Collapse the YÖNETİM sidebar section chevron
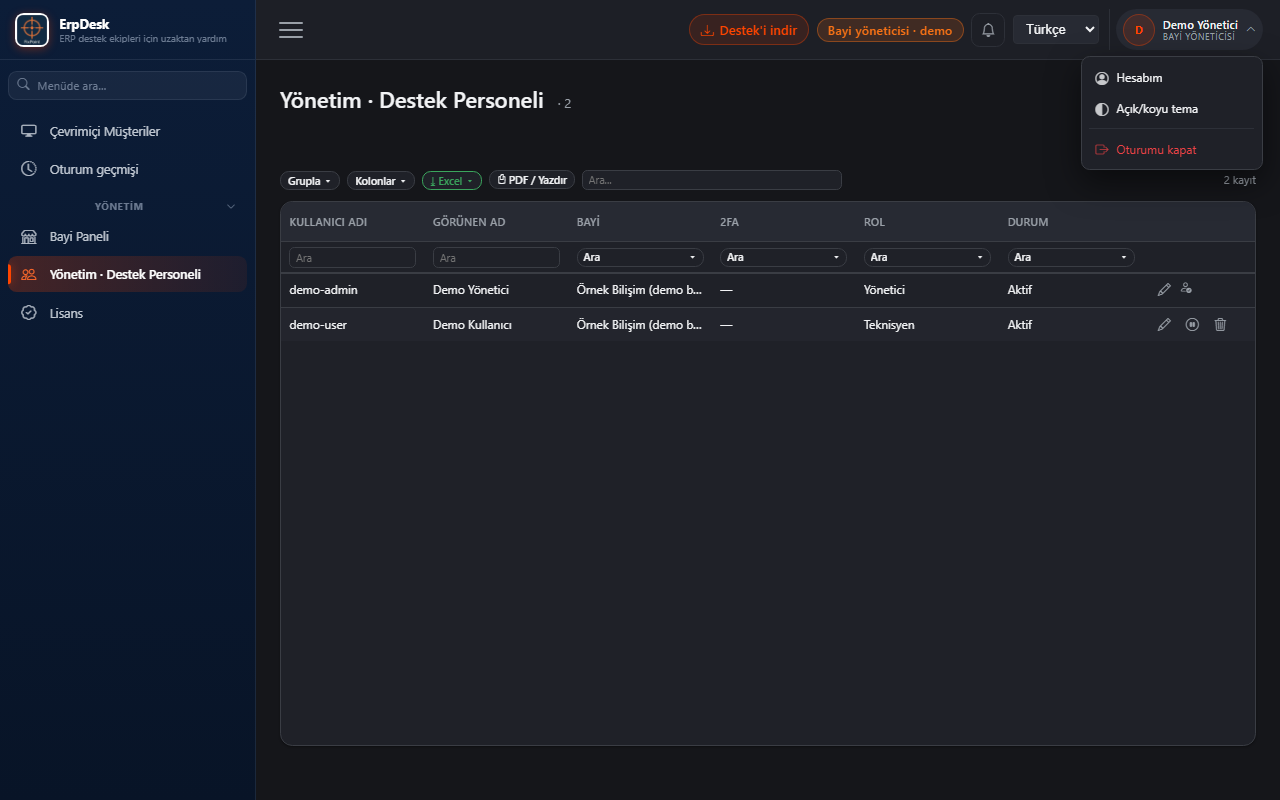 click(x=231, y=207)
